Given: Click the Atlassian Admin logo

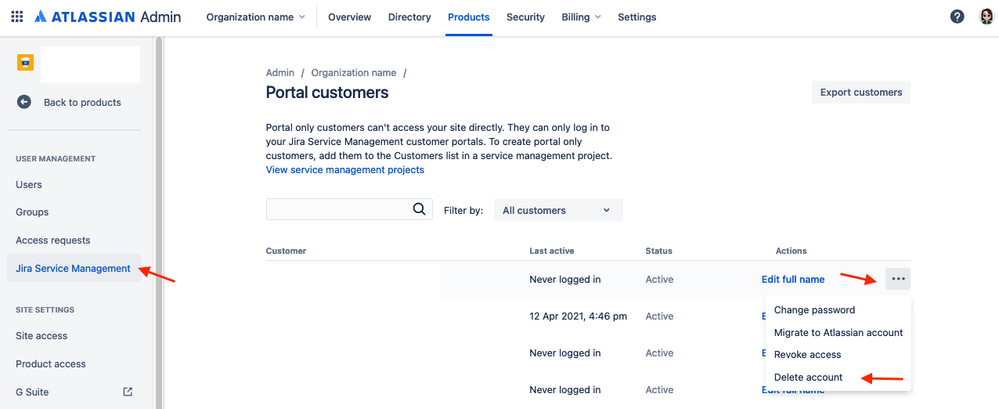Looking at the screenshot, I should [x=108, y=17].
